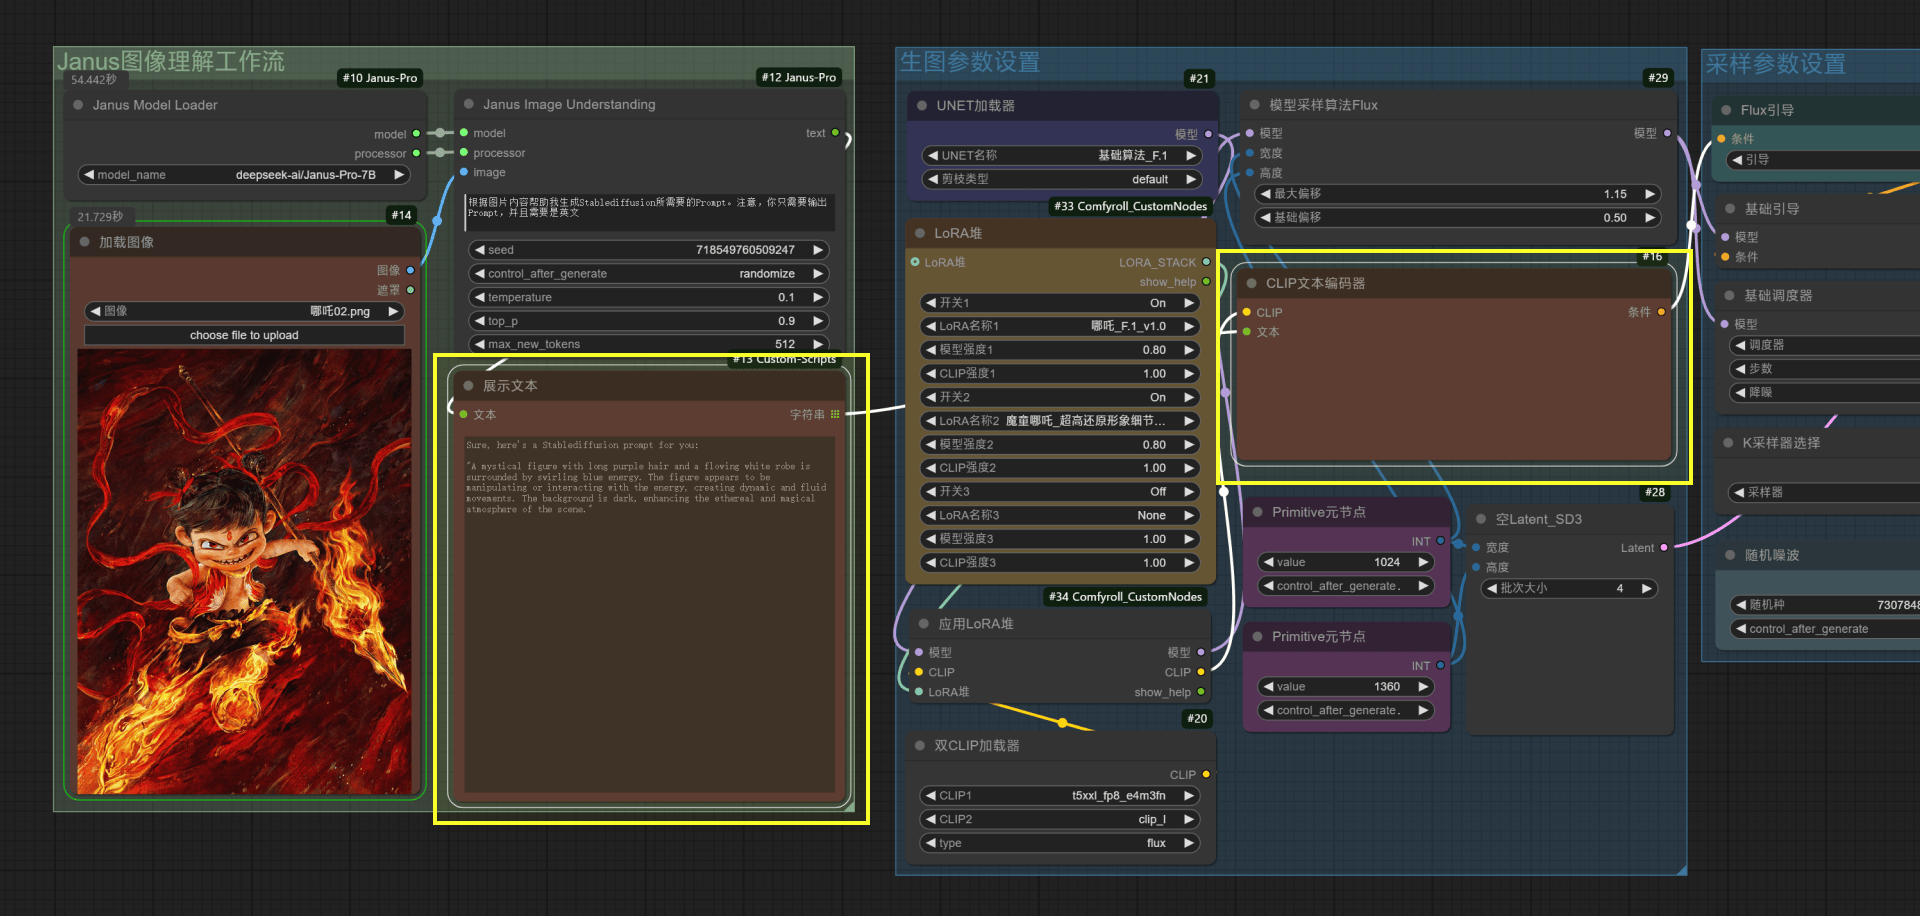Image resolution: width=1920 pixels, height=916 pixels.
Task: Increase 批次大小 with its right arrow
Action: pos(1646,588)
